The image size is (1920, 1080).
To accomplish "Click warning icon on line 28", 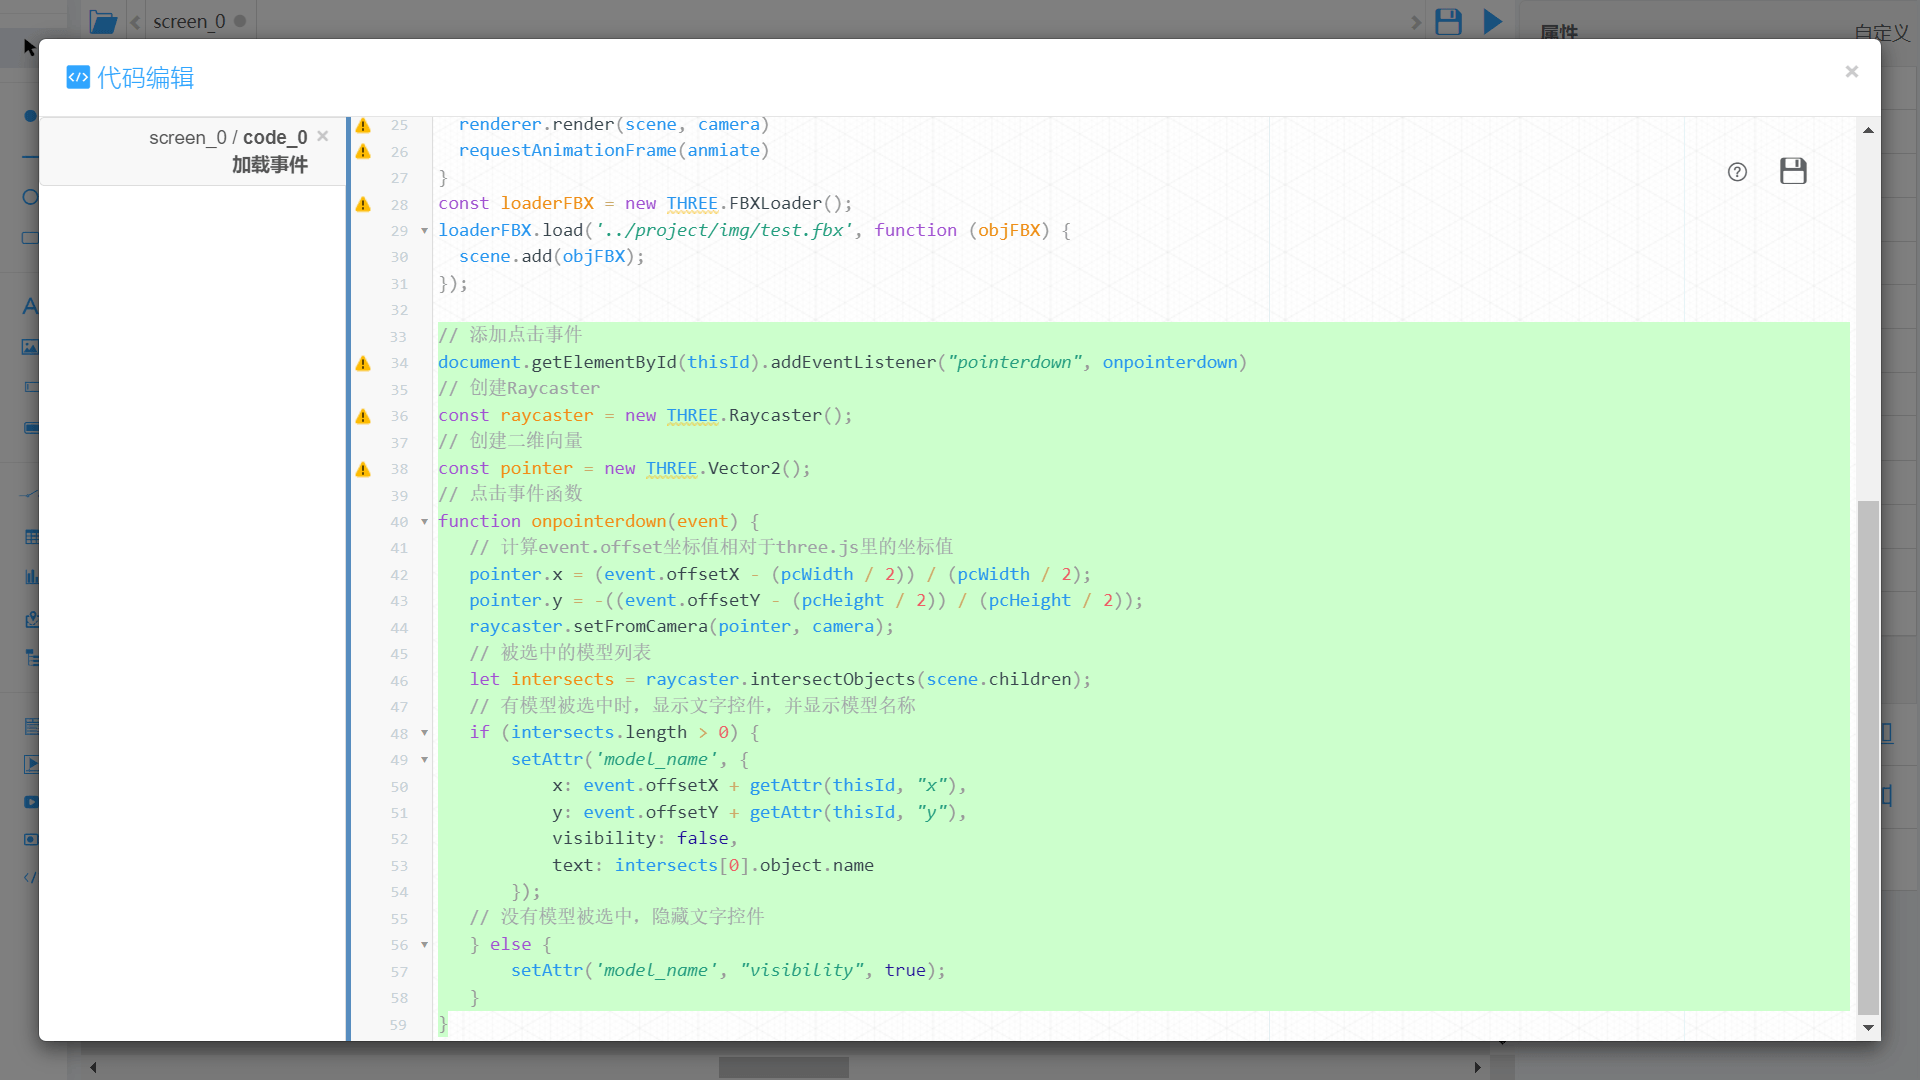I will click(x=363, y=204).
